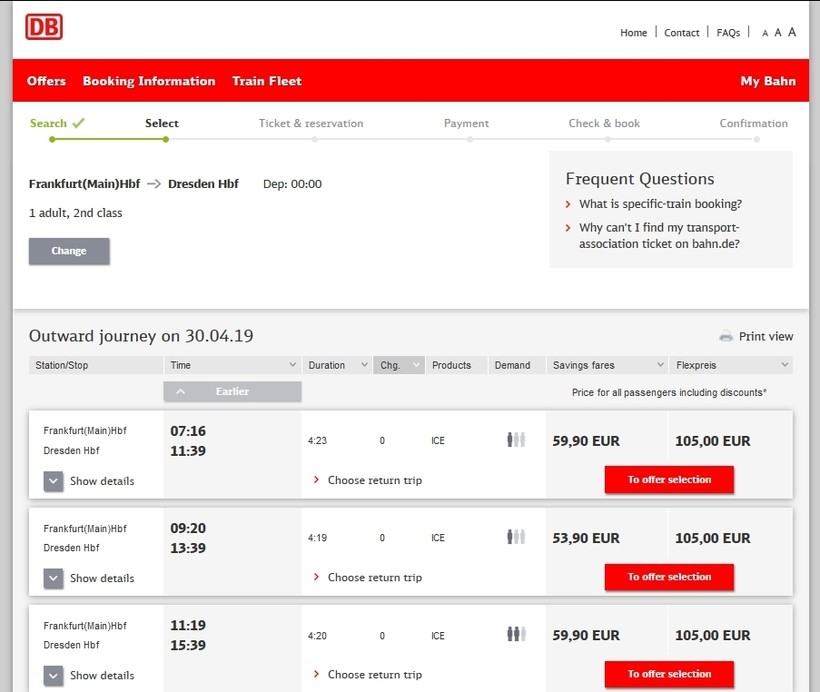Expand Show details for 11:19 departure

54,675
